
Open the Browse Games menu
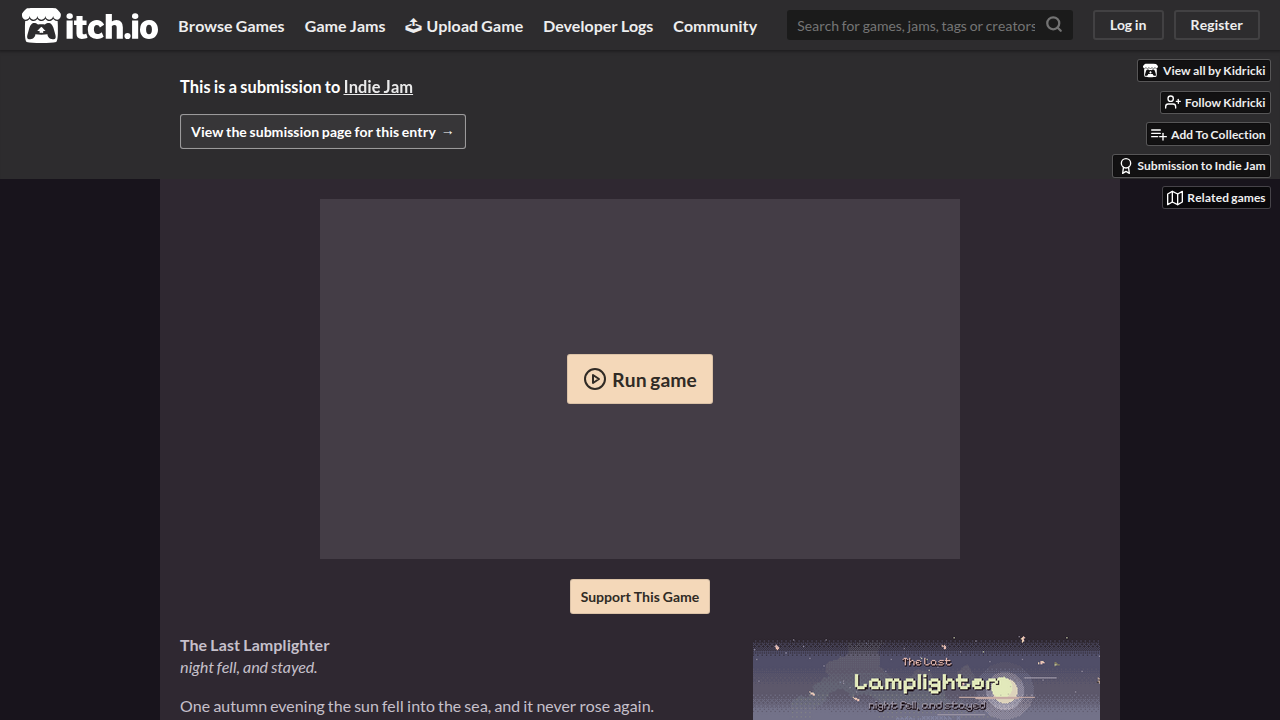click(231, 26)
